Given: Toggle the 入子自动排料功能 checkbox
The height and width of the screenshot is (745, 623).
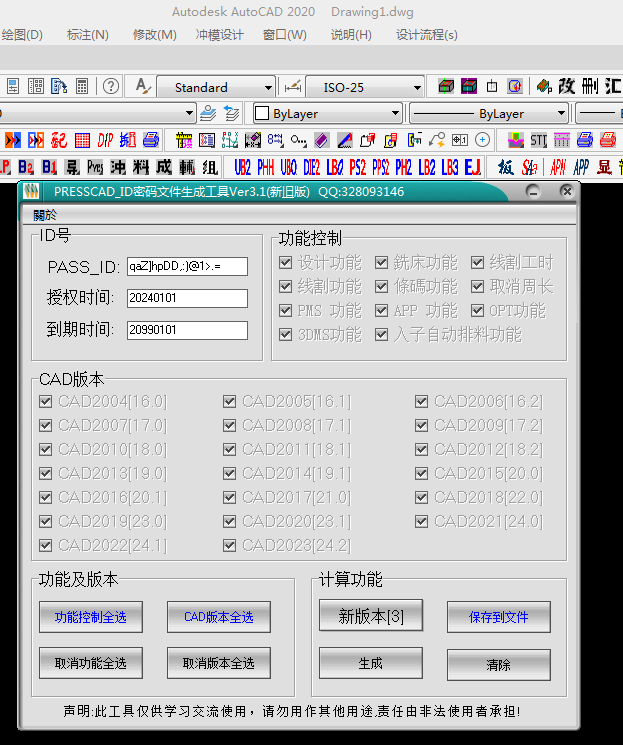Looking at the screenshot, I should 382,334.
